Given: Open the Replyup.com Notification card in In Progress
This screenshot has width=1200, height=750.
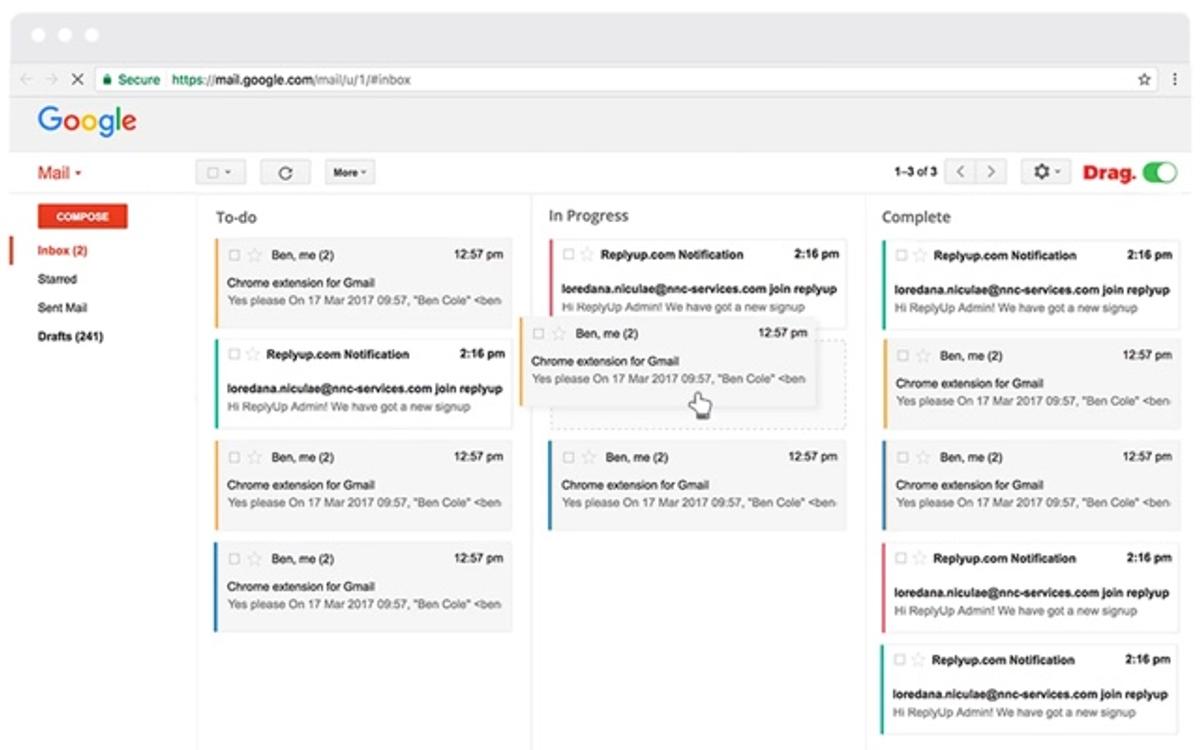Looking at the screenshot, I should coord(698,284).
